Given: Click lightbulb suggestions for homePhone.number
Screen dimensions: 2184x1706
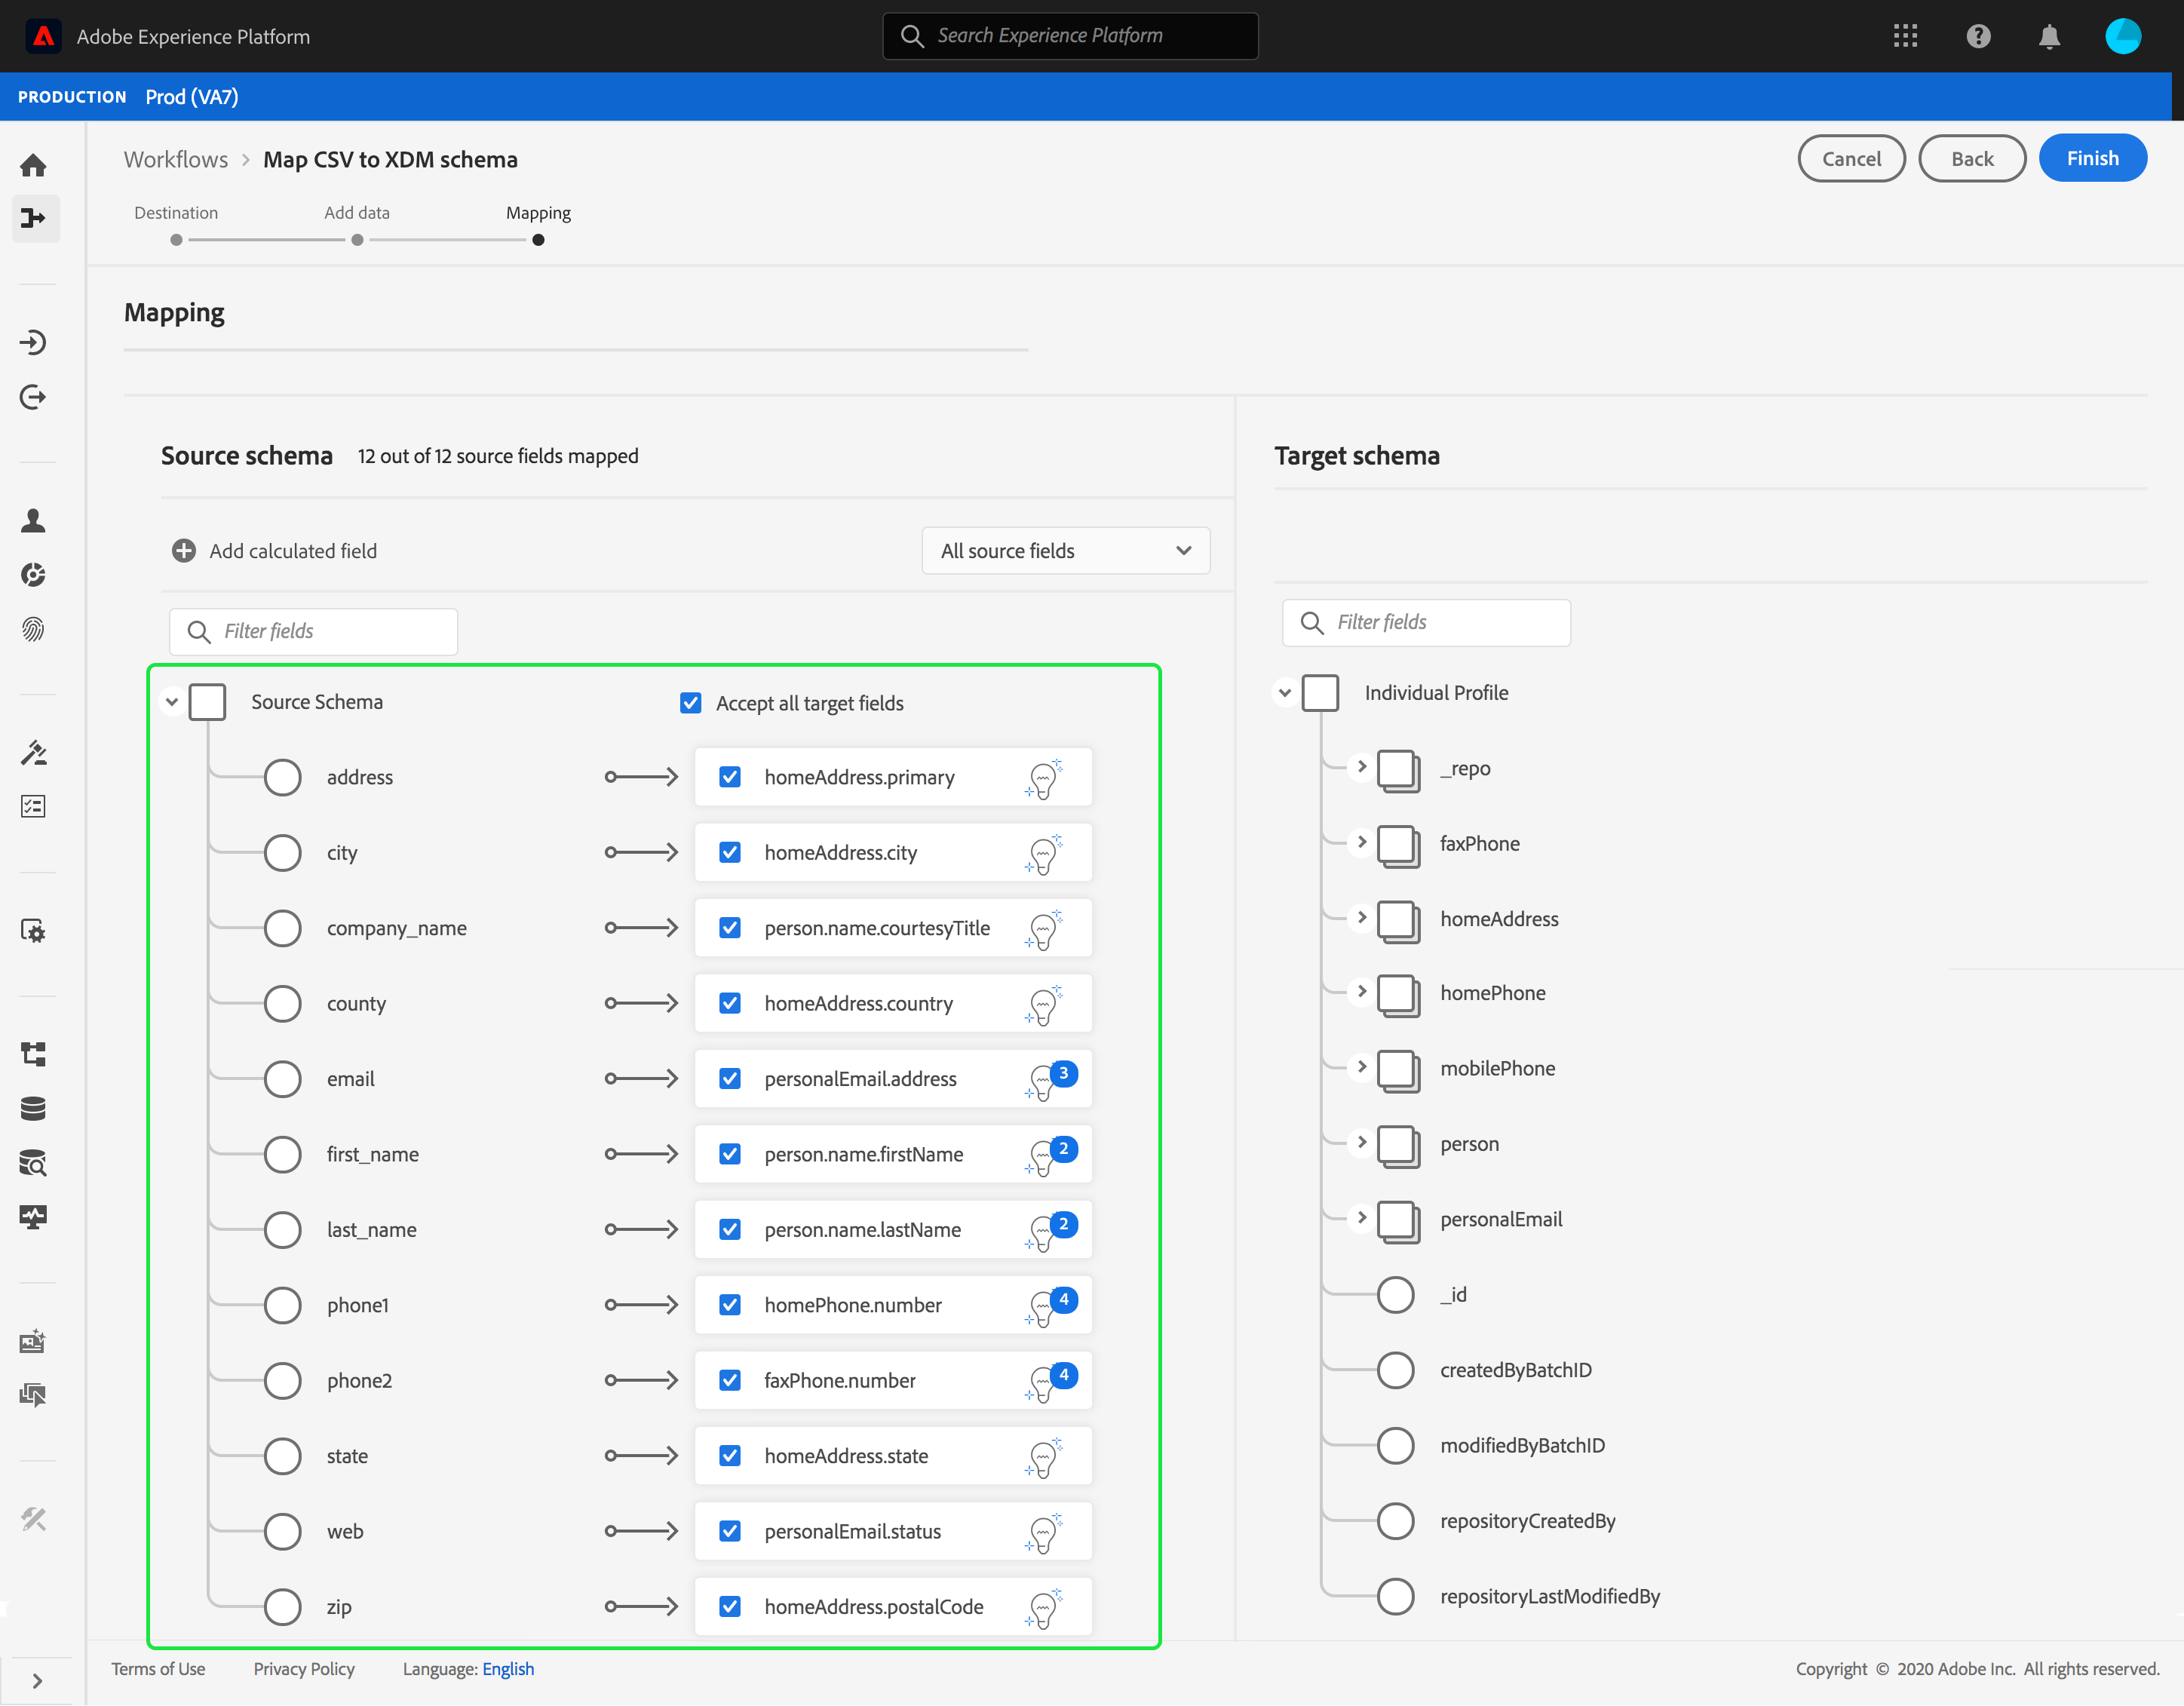Looking at the screenshot, I should pos(1043,1306).
